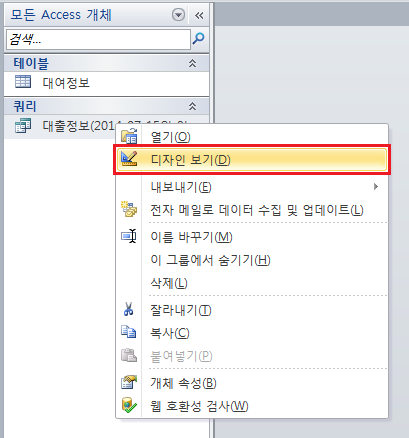Image resolution: width=409 pixels, height=438 pixels.
Task: Select the 대여정보 table entry
Action: tap(106, 82)
